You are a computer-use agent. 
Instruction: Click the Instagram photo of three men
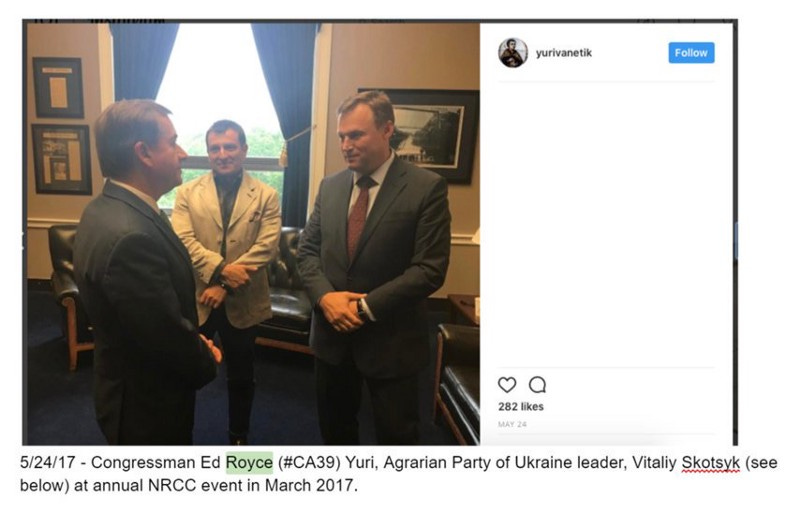tap(254, 234)
